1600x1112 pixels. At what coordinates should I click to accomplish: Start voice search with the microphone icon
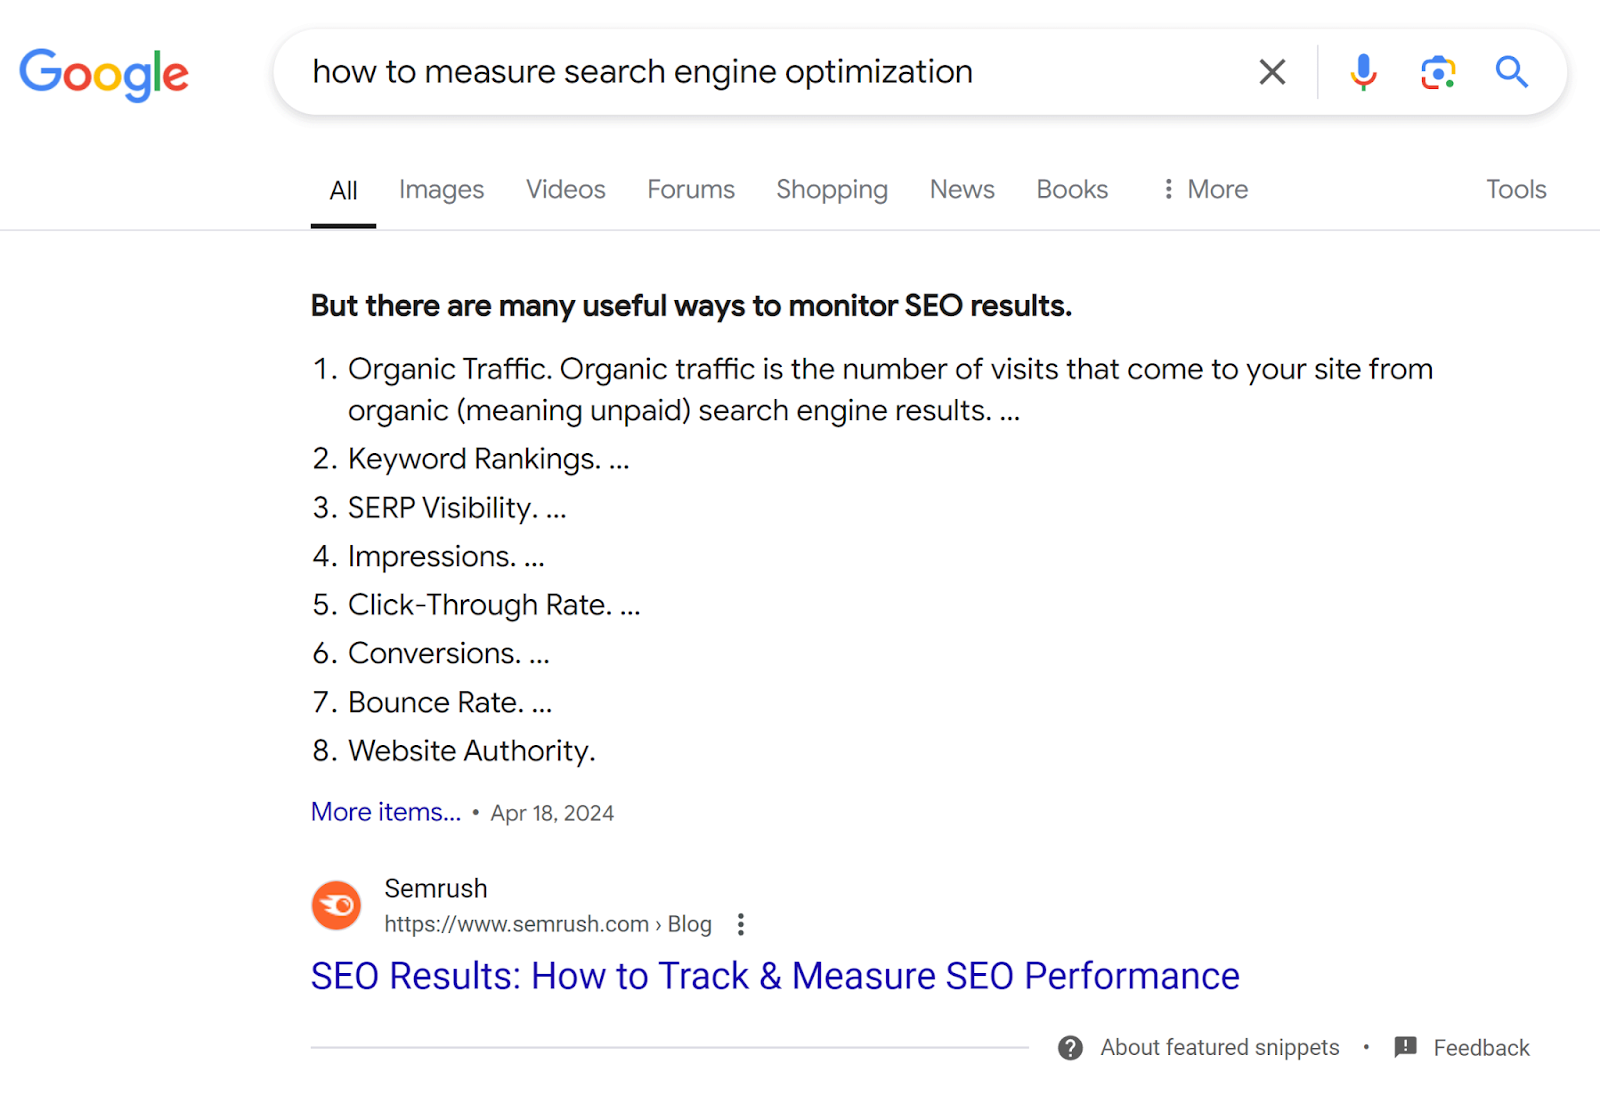click(1363, 72)
